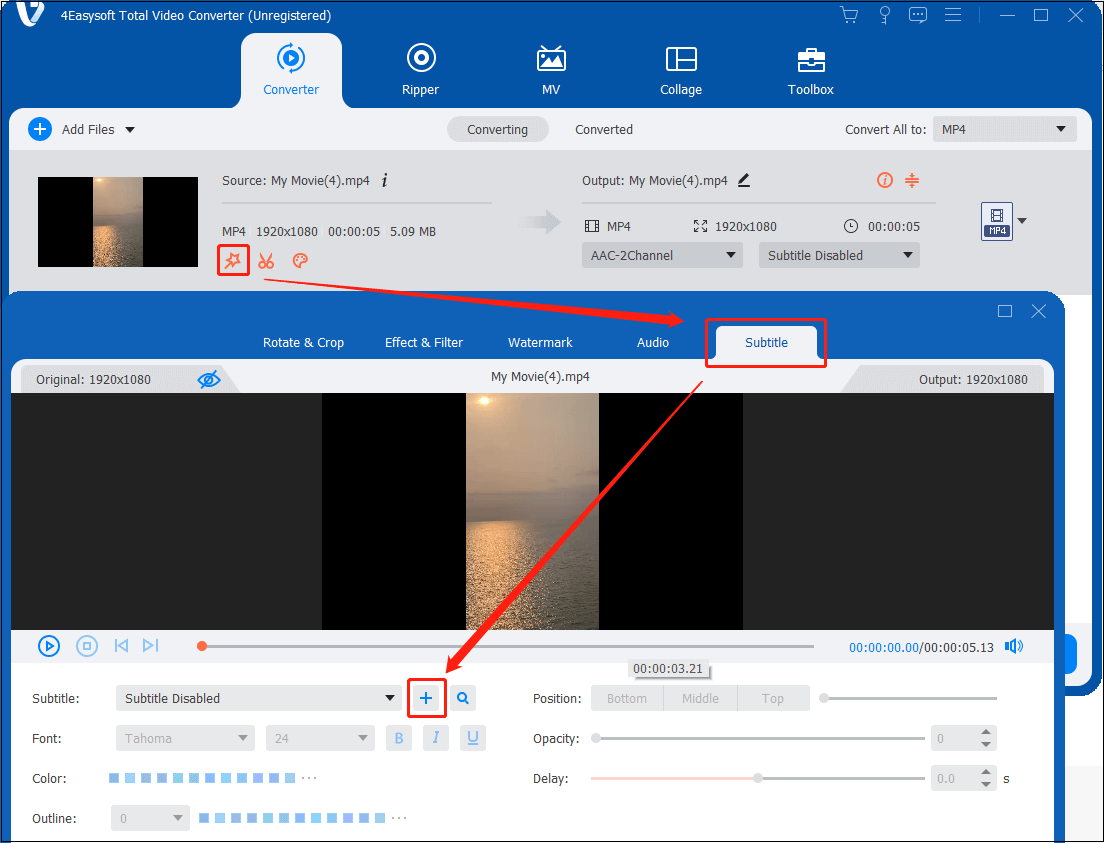
Task: Click the Position slider handle
Action: coord(824,698)
